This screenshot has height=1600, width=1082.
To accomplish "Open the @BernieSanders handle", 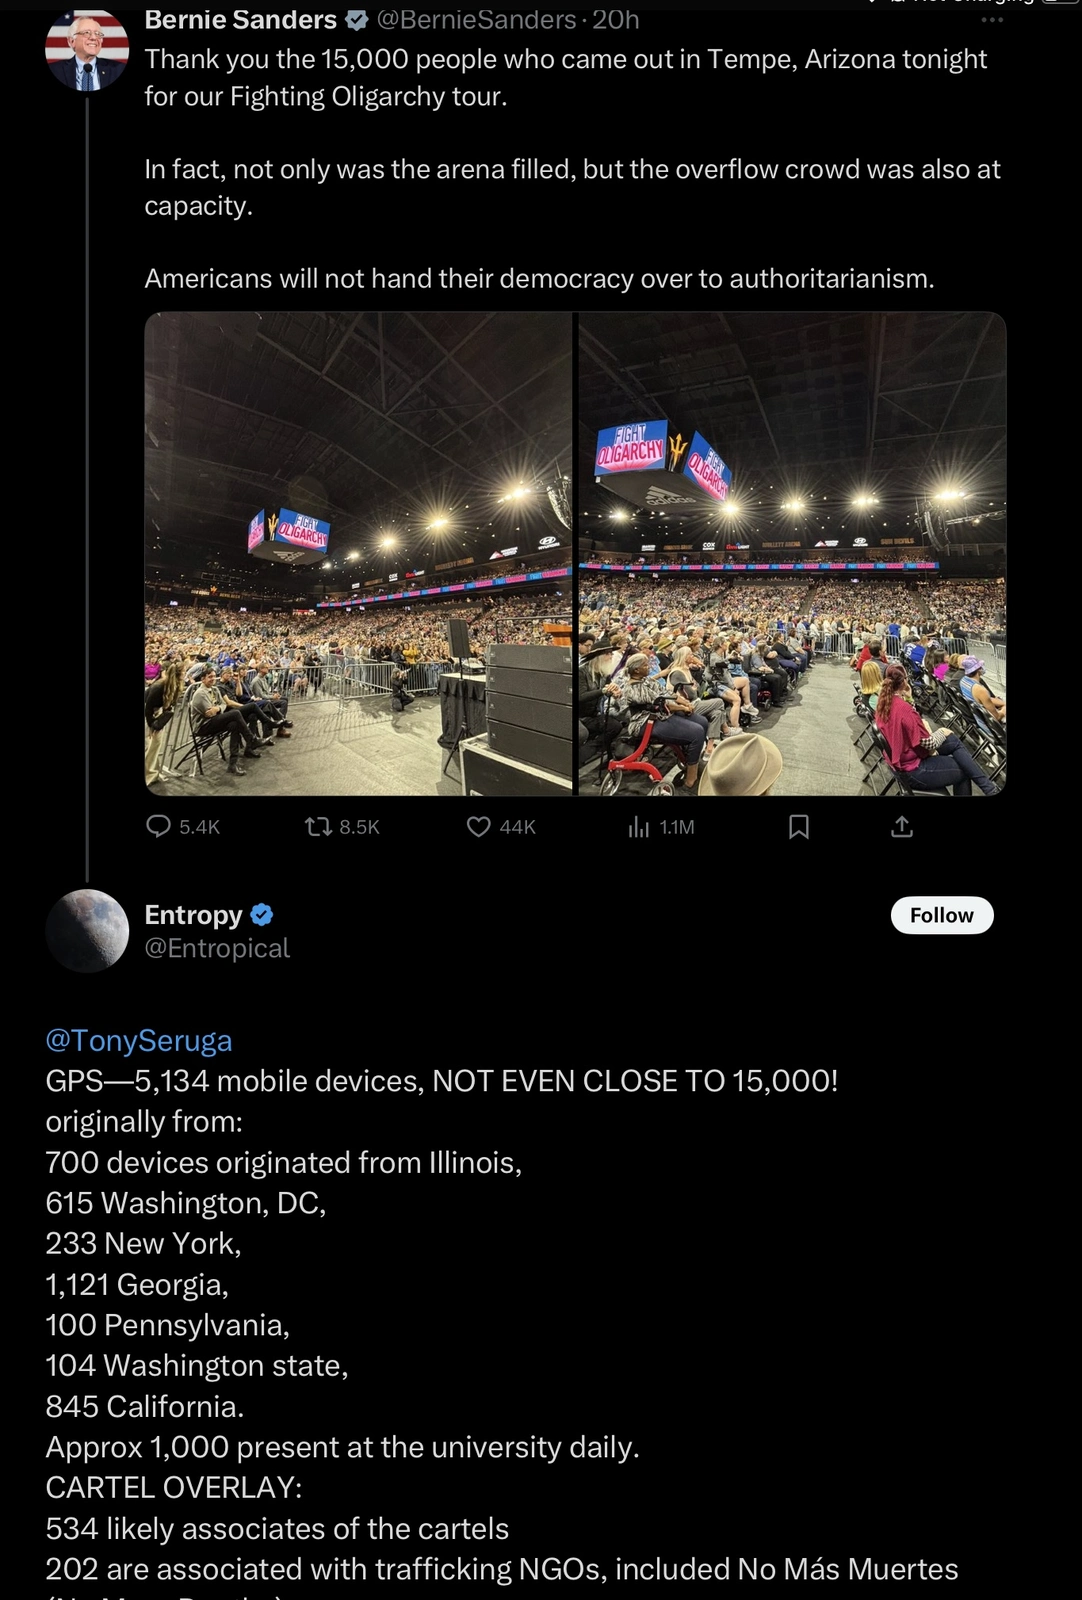I will tap(476, 20).
